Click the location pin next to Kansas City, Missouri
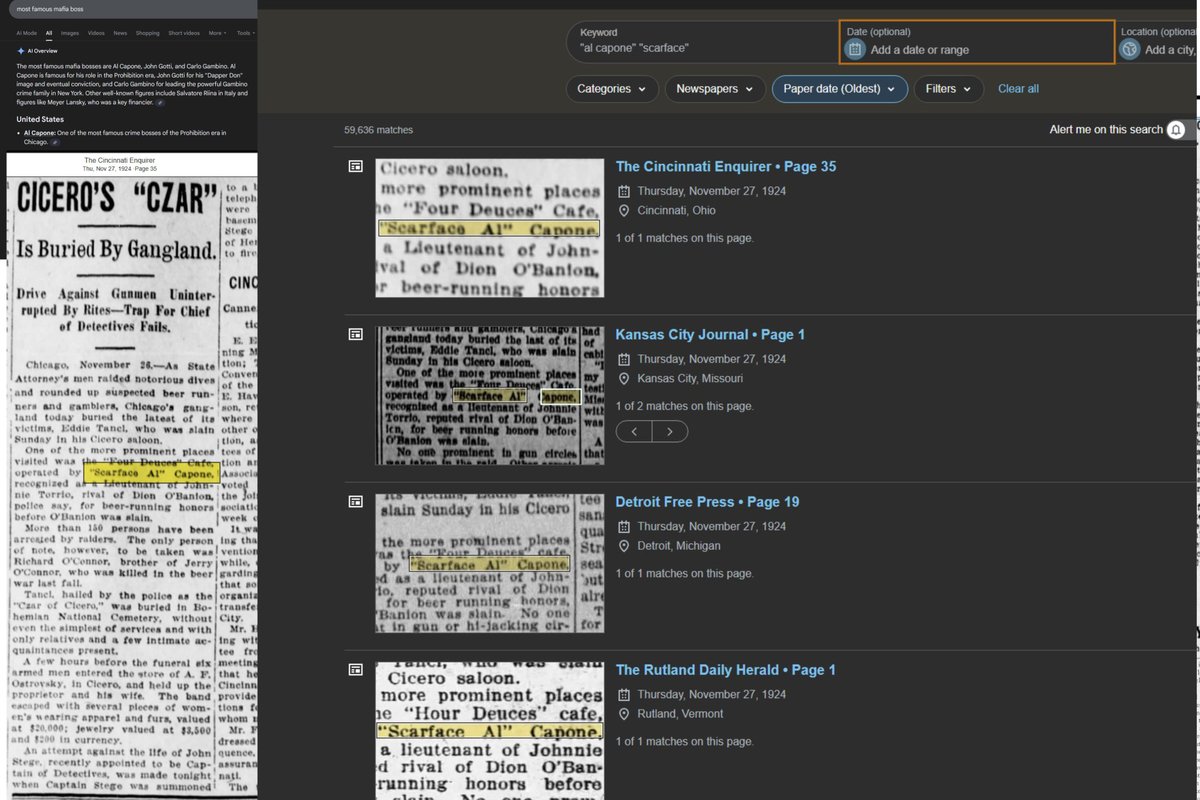1200x800 pixels. tap(624, 379)
